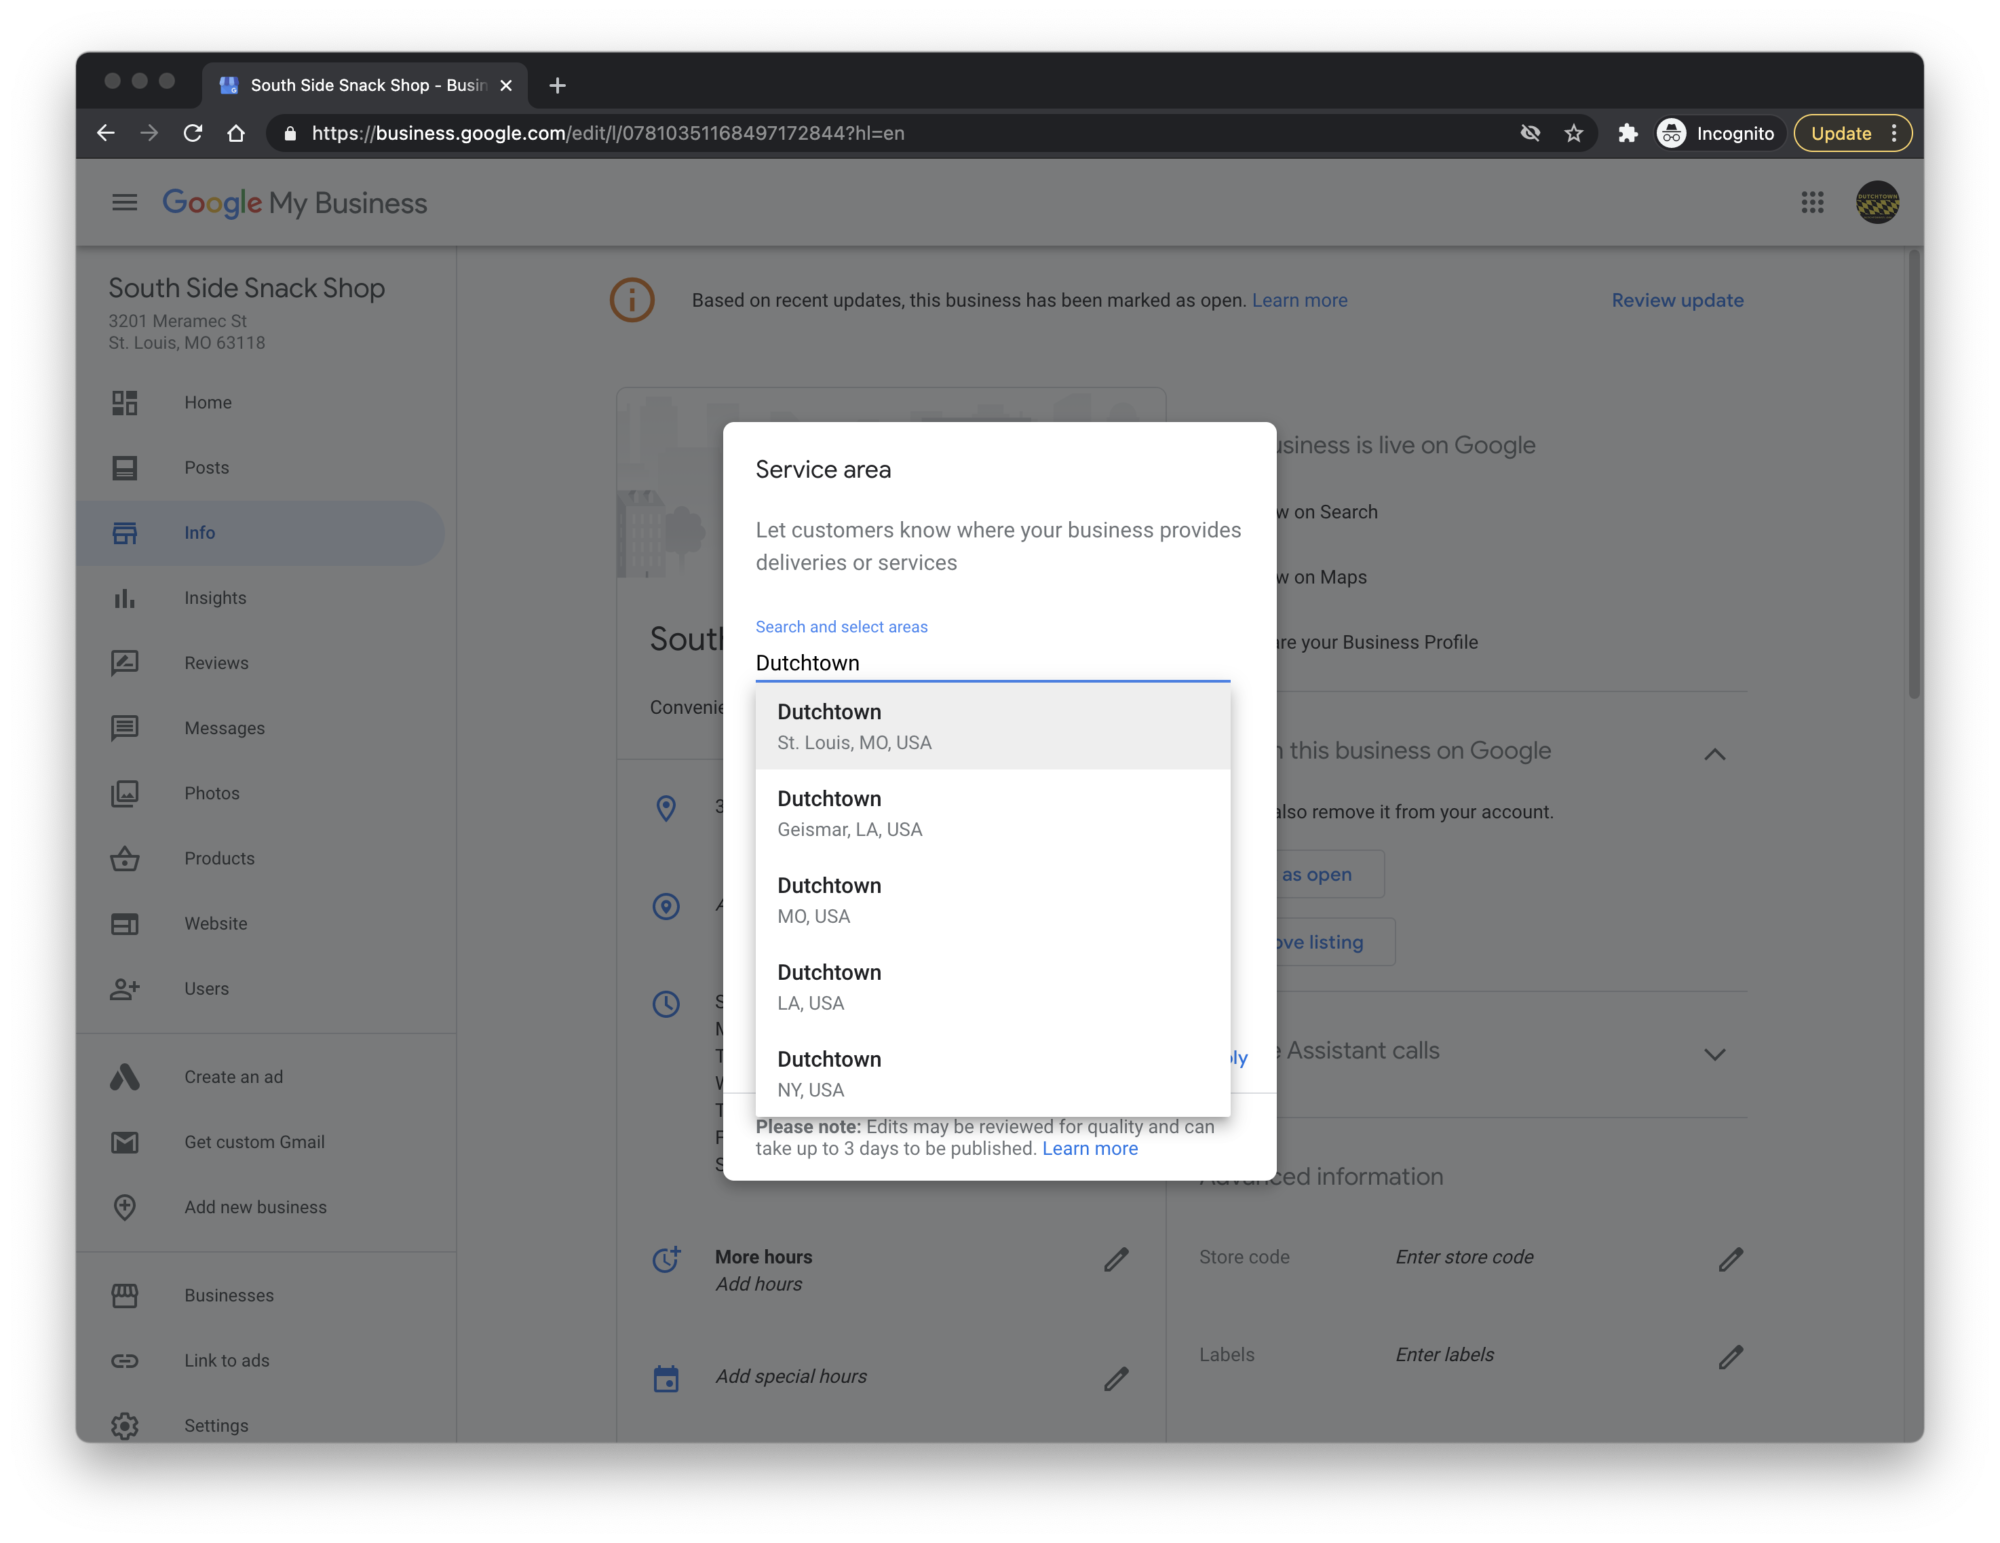Click the Photos sidebar icon
Image resolution: width=2000 pixels, height=1543 pixels.
[x=125, y=793]
